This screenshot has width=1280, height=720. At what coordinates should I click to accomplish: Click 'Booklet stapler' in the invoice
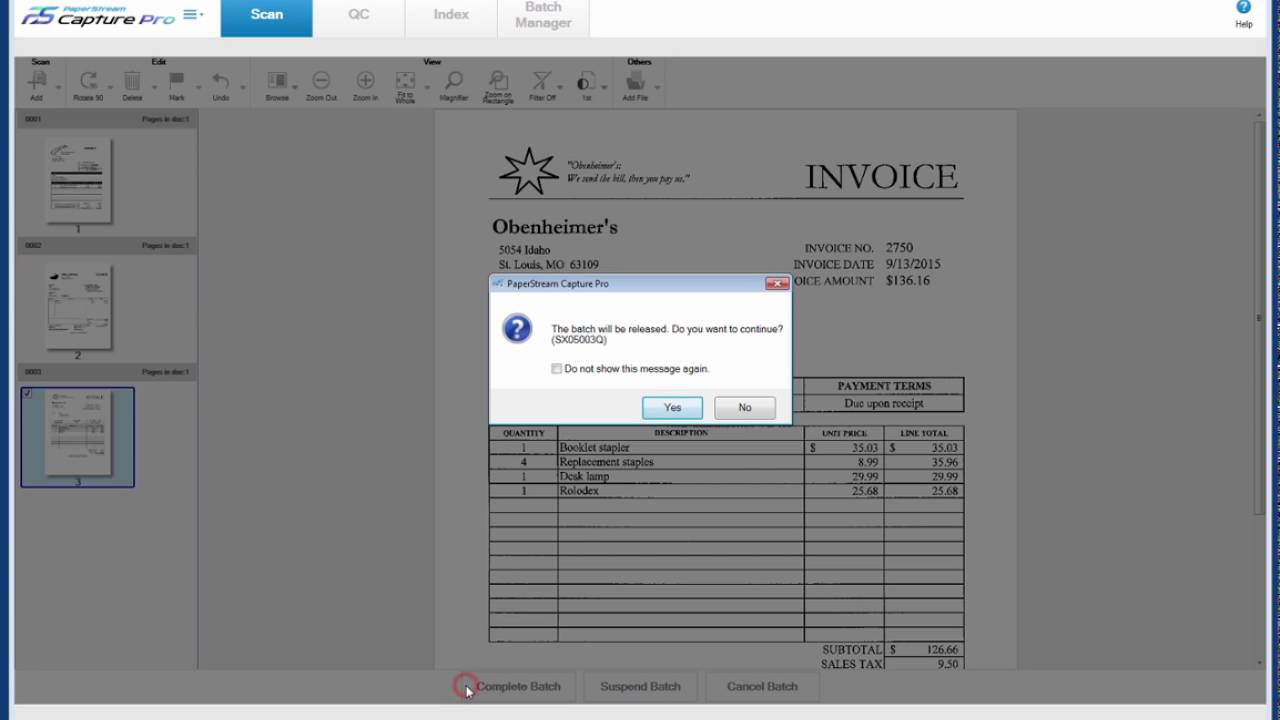coord(594,448)
